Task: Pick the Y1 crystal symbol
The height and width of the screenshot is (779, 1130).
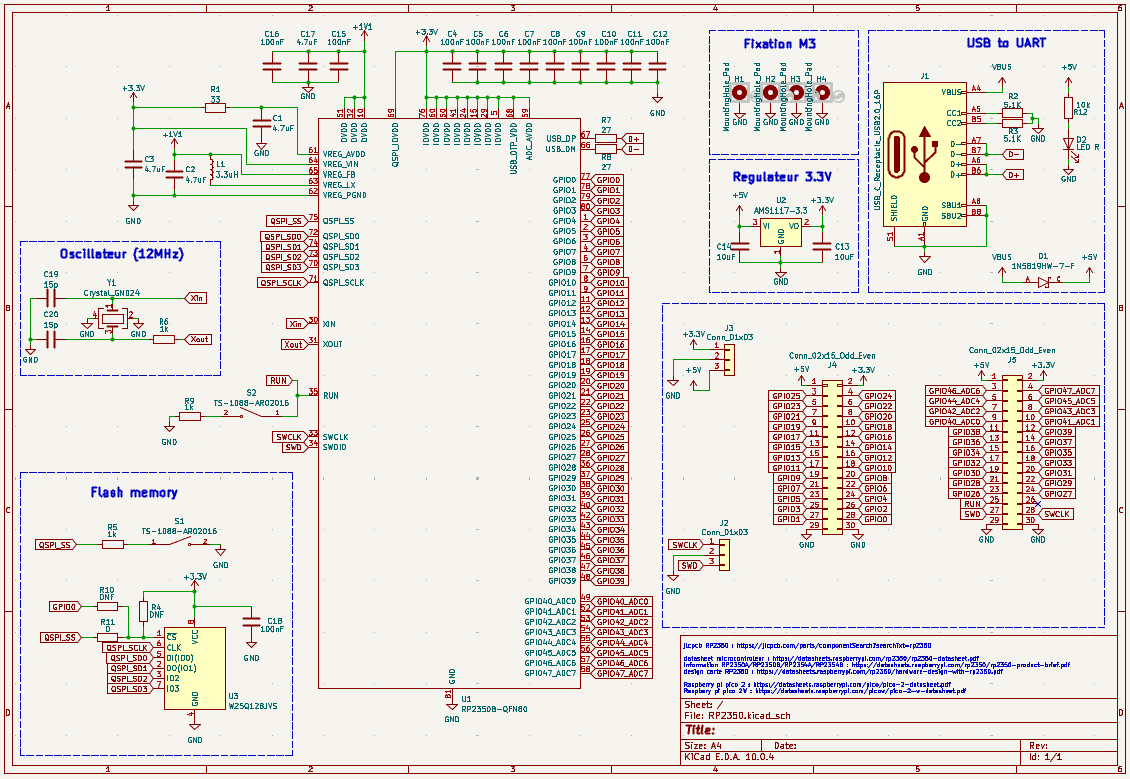Action: pyautogui.click(x=112, y=318)
